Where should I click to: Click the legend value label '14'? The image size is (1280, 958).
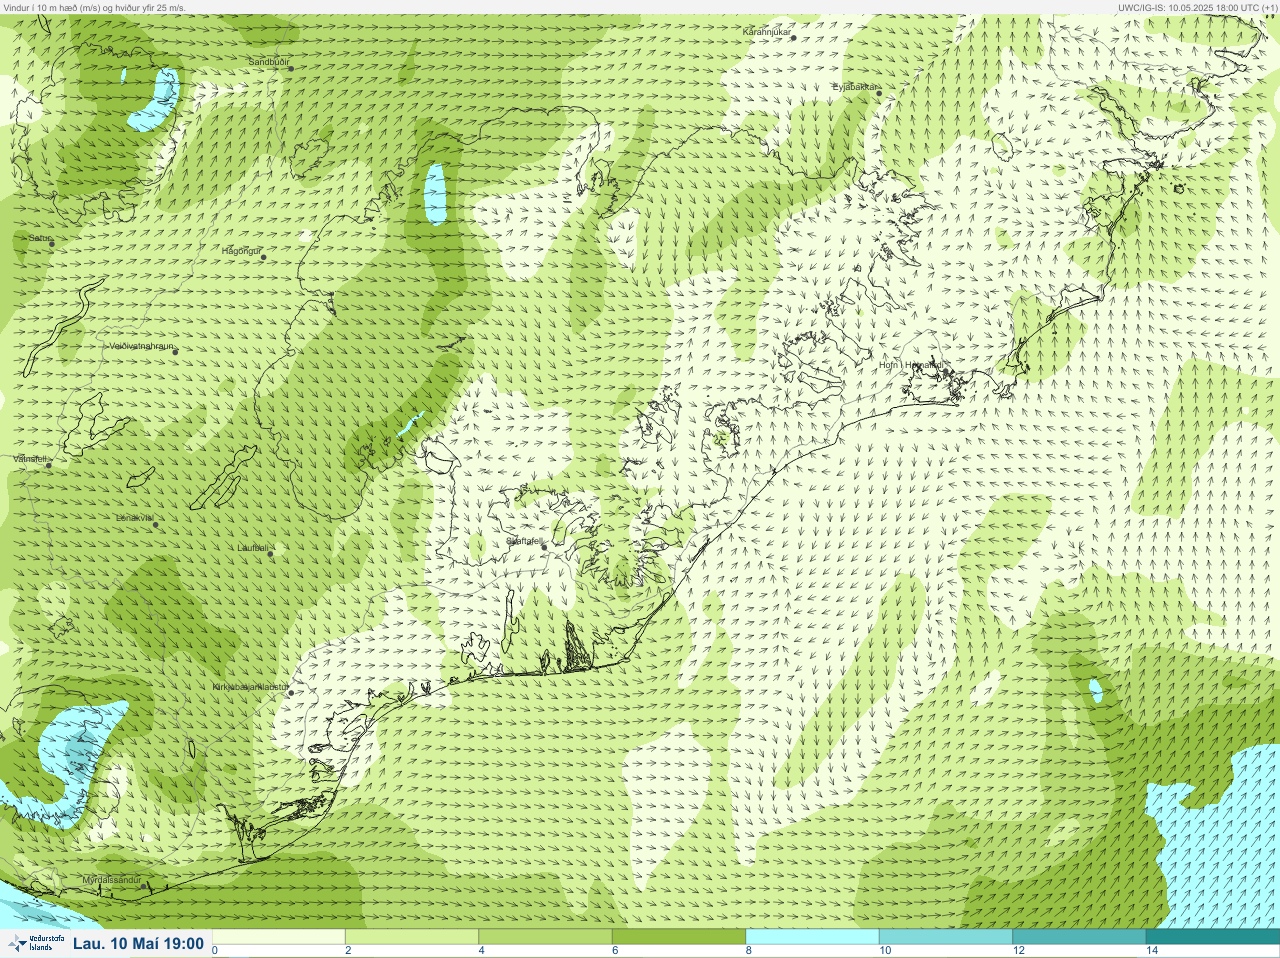pyautogui.click(x=1152, y=951)
